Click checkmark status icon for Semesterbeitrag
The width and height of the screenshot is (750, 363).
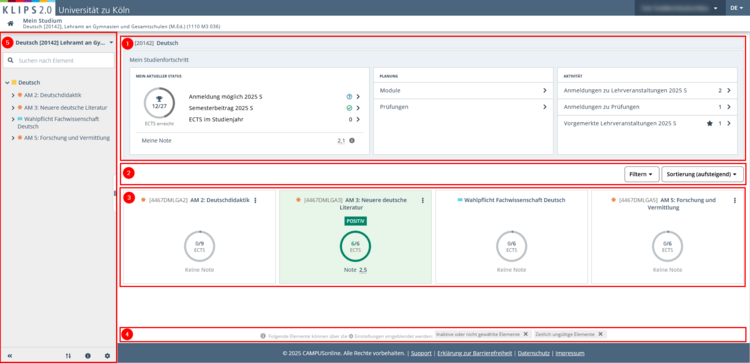click(349, 108)
